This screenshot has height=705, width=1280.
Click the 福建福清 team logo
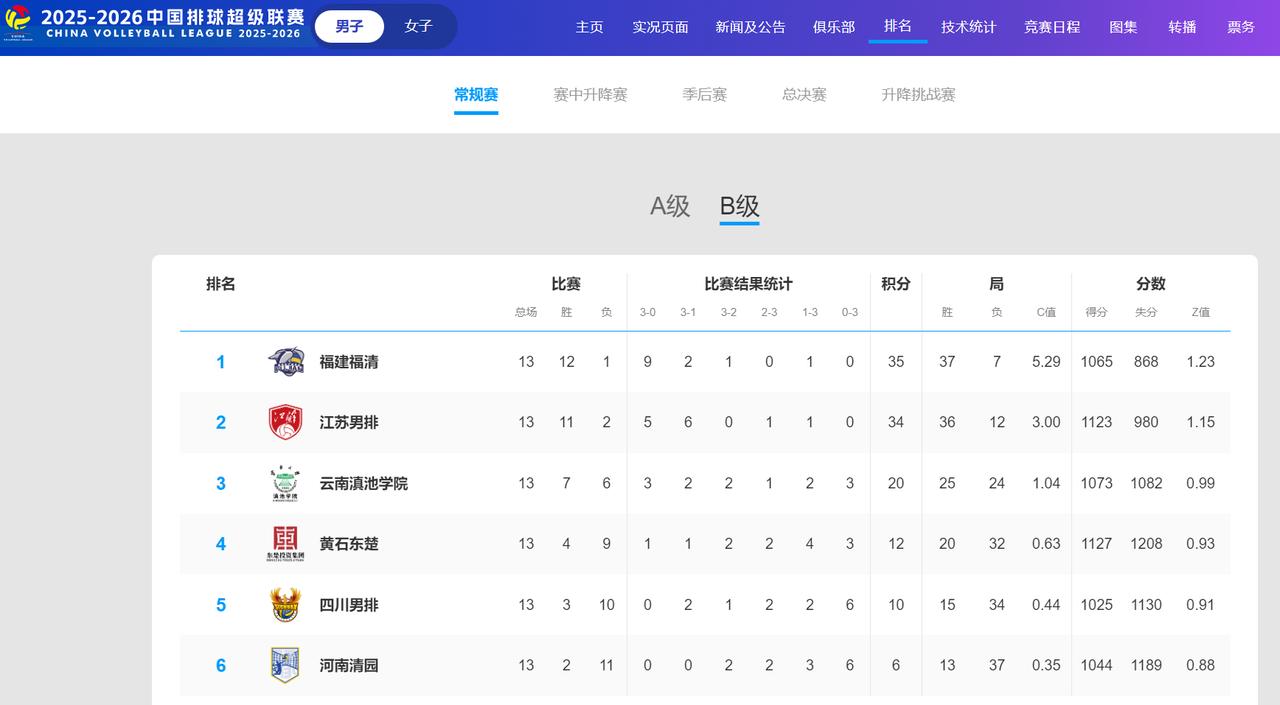pyautogui.click(x=286, y=362)
